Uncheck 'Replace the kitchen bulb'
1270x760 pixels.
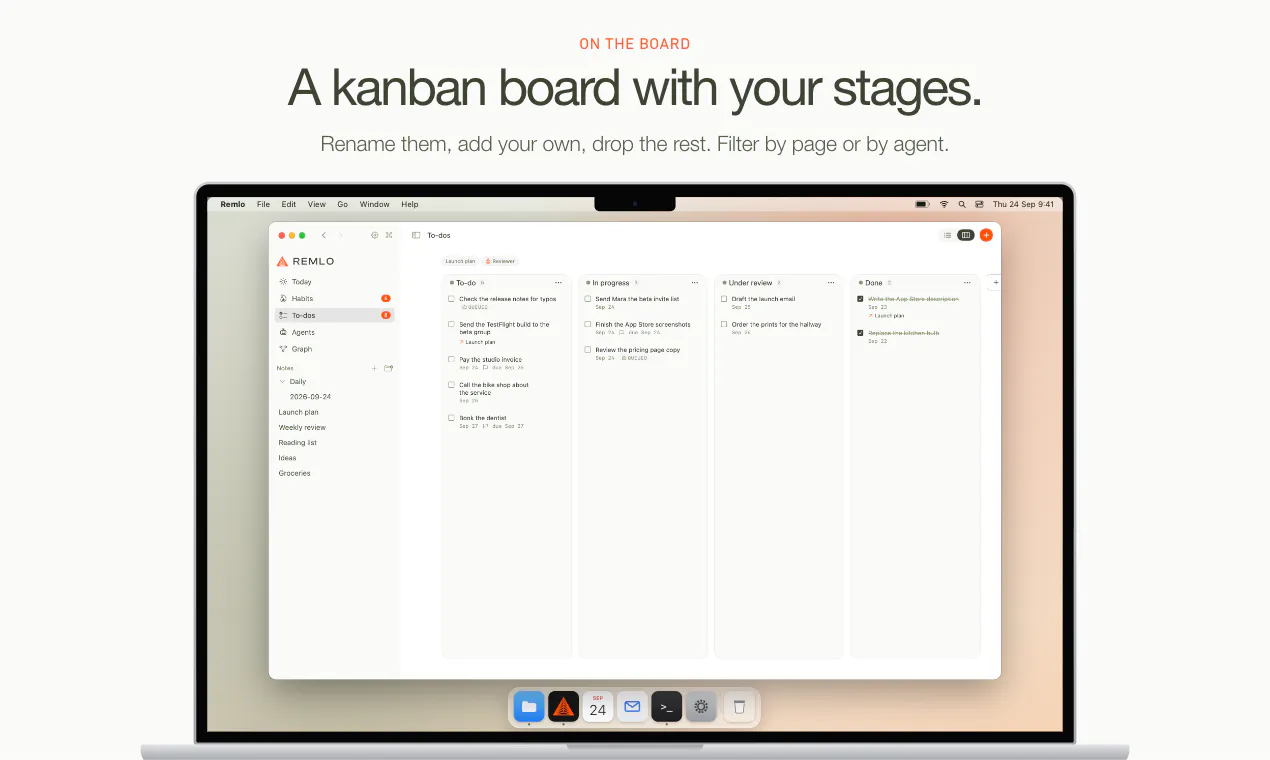[860, 333]
